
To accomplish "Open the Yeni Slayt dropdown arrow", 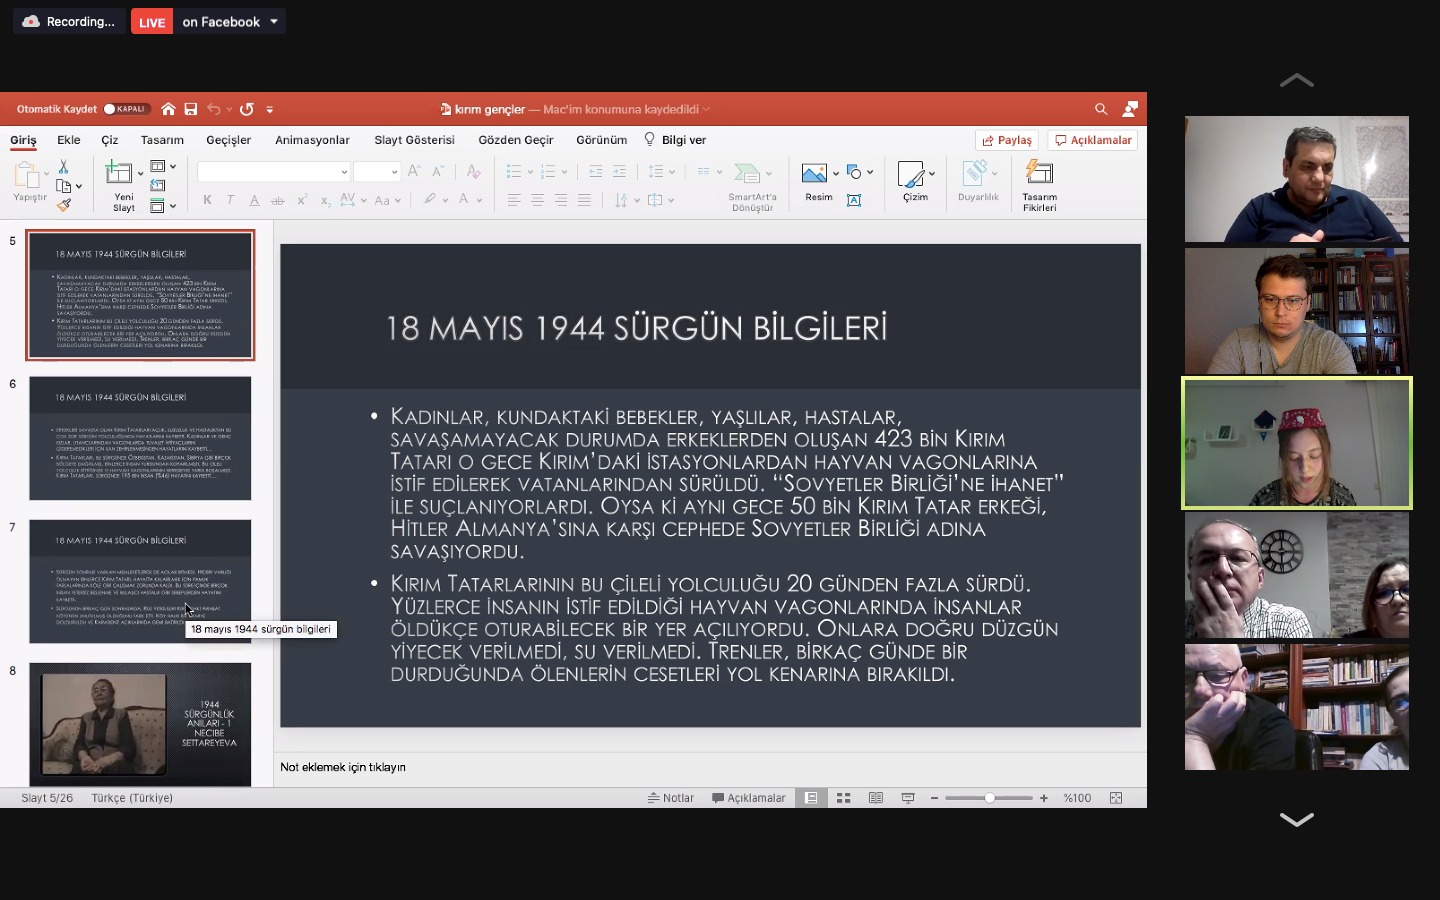I will [140, 173].
